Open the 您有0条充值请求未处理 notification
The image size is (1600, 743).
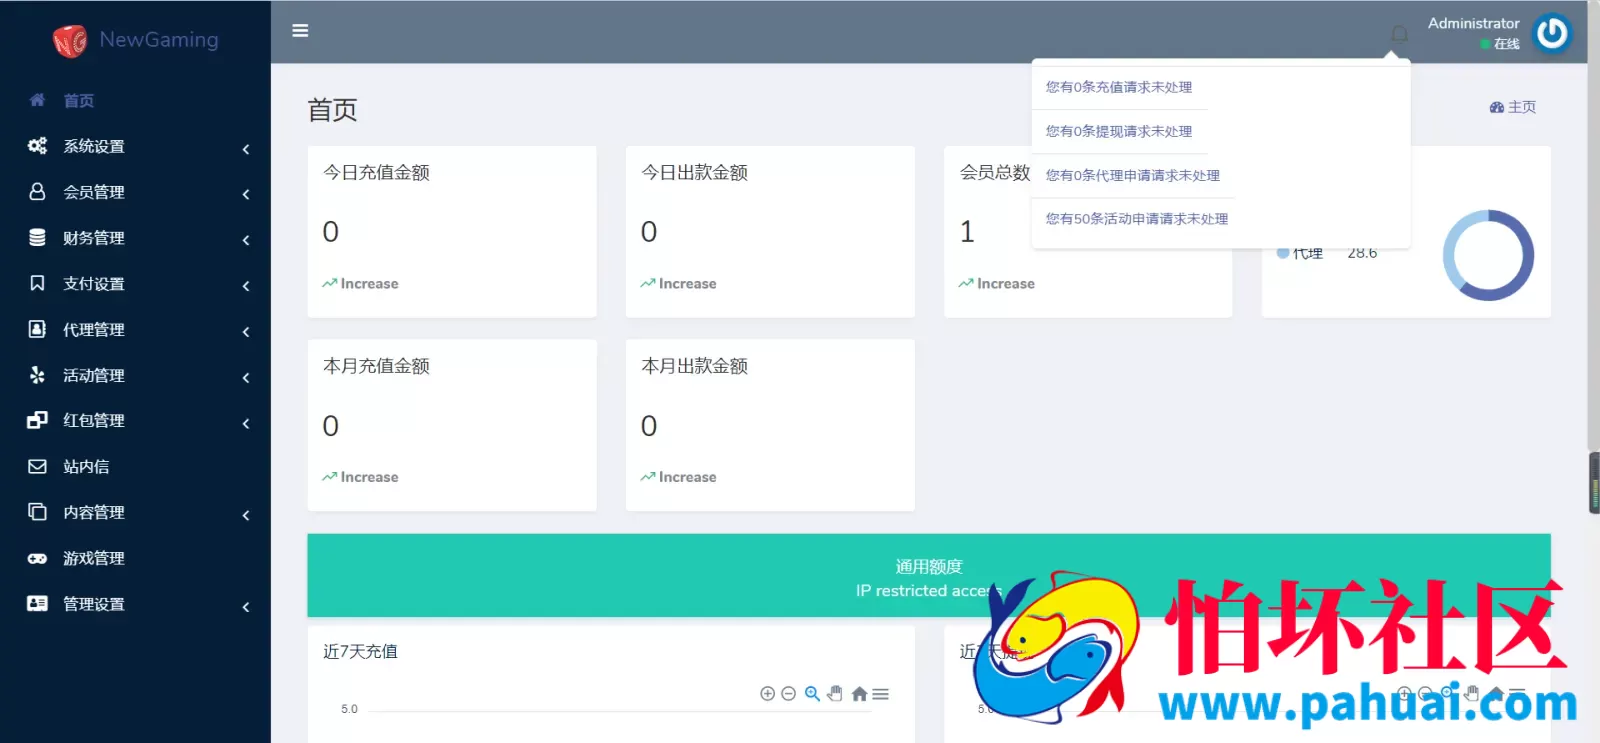pyautogui.click(x=1119, y=87)
